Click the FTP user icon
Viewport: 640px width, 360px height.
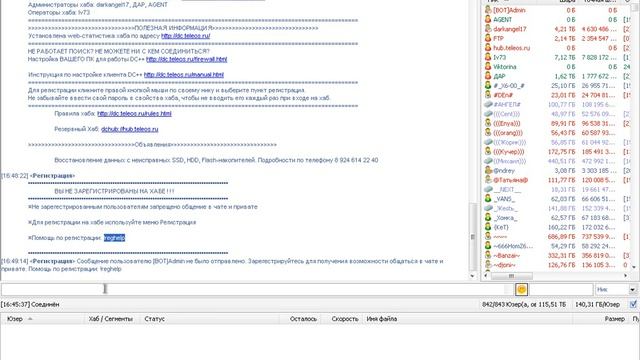tap(488, 38)
